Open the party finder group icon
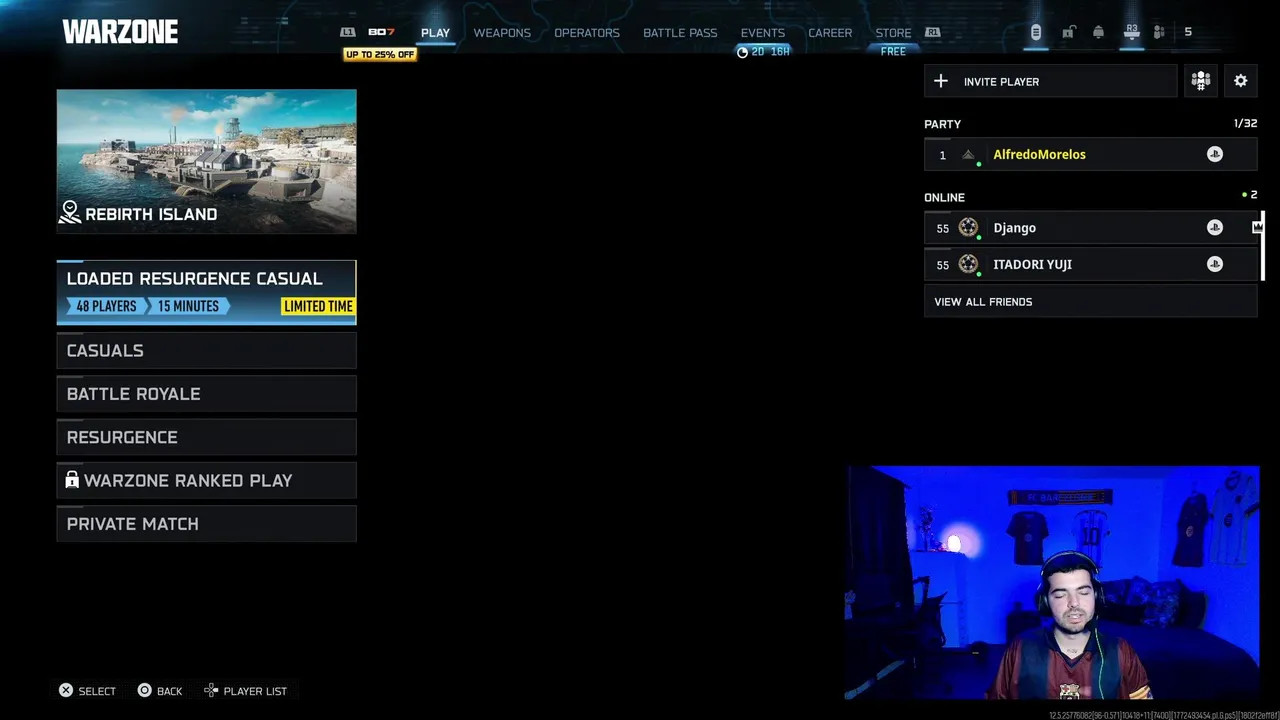Screen dimensions: 1280x720 1200,81
